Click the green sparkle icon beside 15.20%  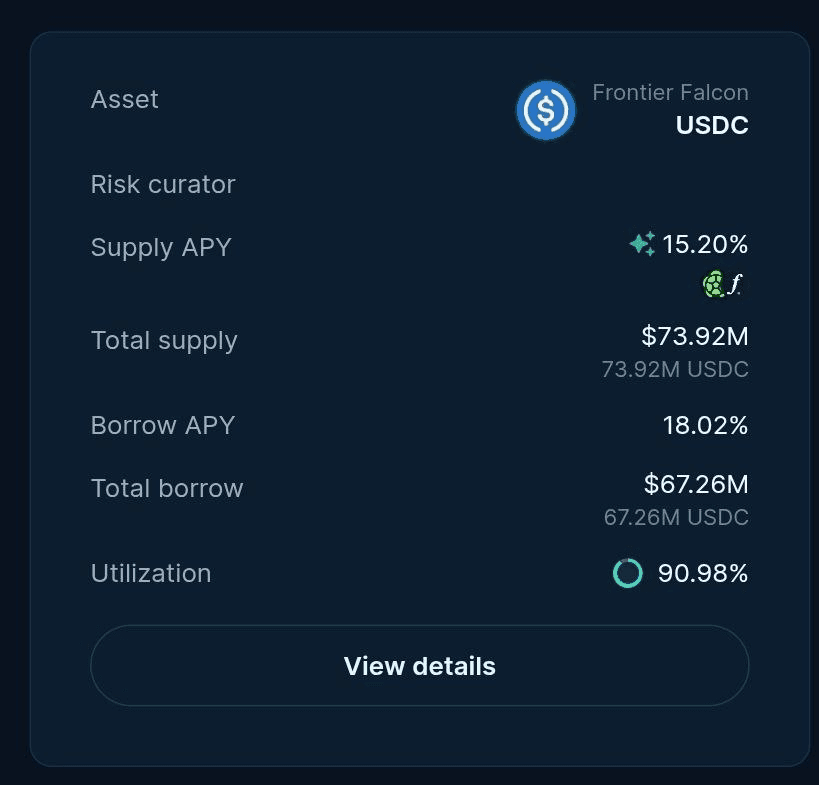642,244
